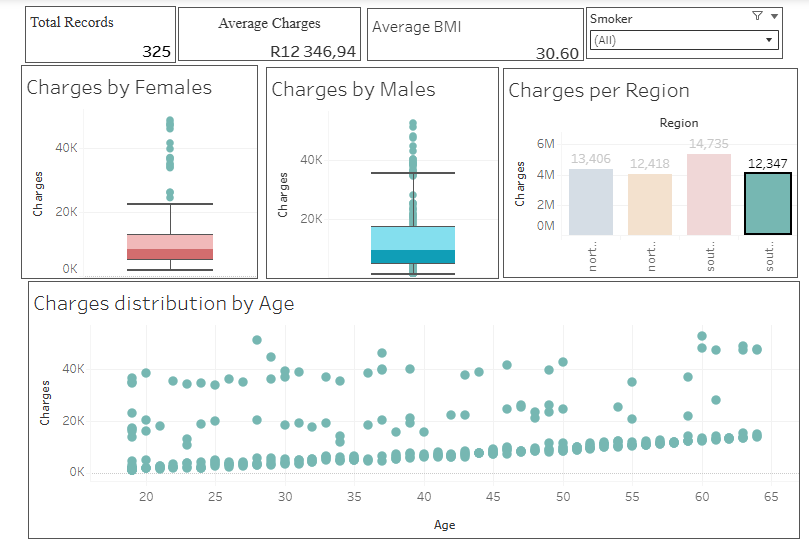Click the Age axis label on scatter plot
Screen dimensions: 809x540
point(444,524)
